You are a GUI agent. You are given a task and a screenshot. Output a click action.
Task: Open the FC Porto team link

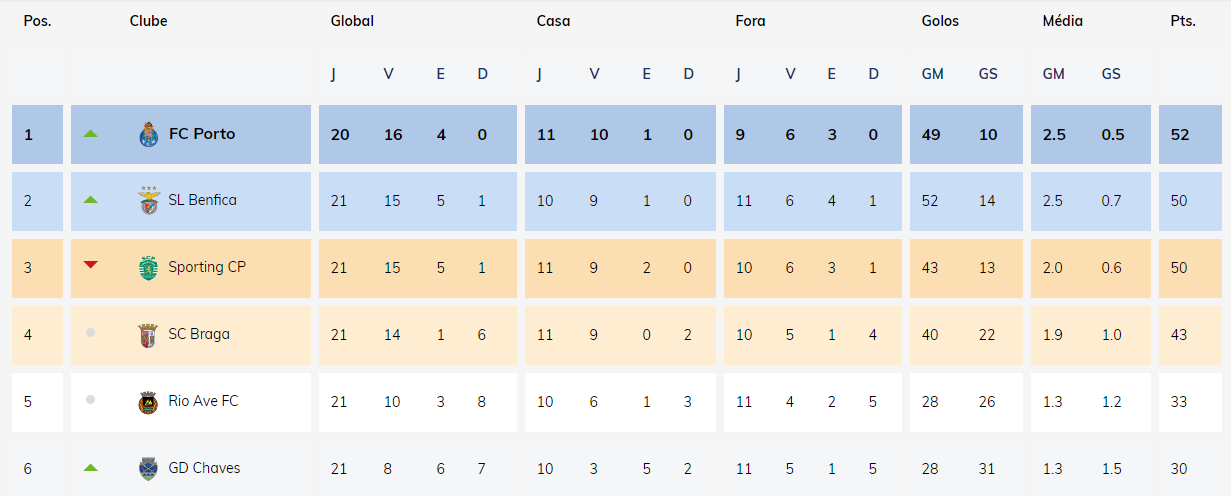click(202, 134)
